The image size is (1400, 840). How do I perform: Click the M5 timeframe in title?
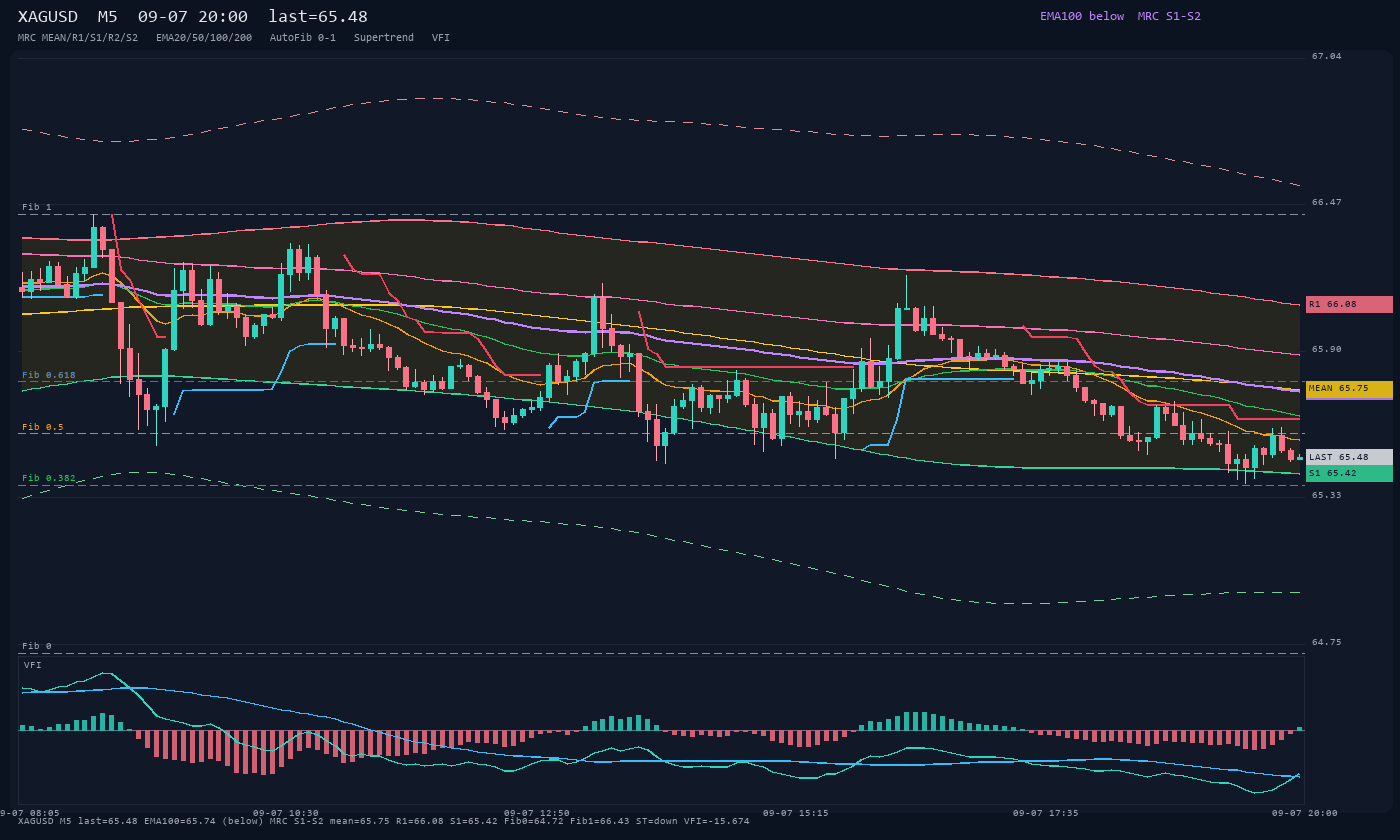[107, 17]
